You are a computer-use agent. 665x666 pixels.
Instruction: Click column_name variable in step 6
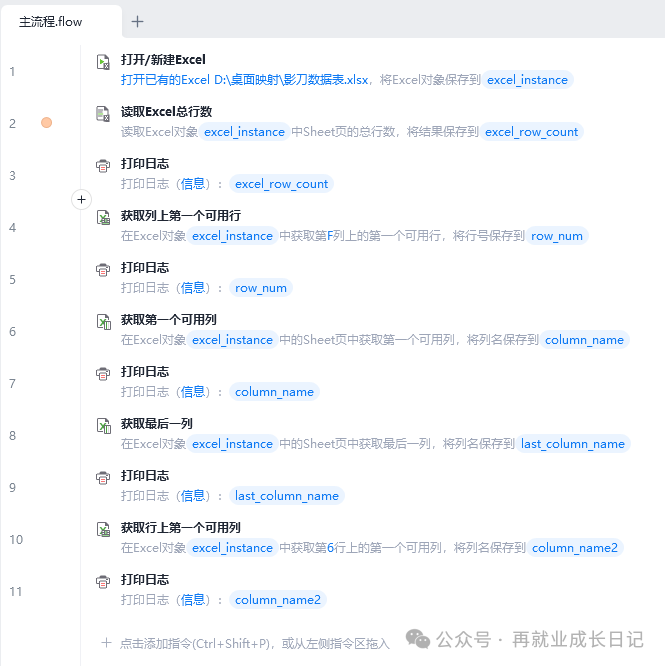584,340
